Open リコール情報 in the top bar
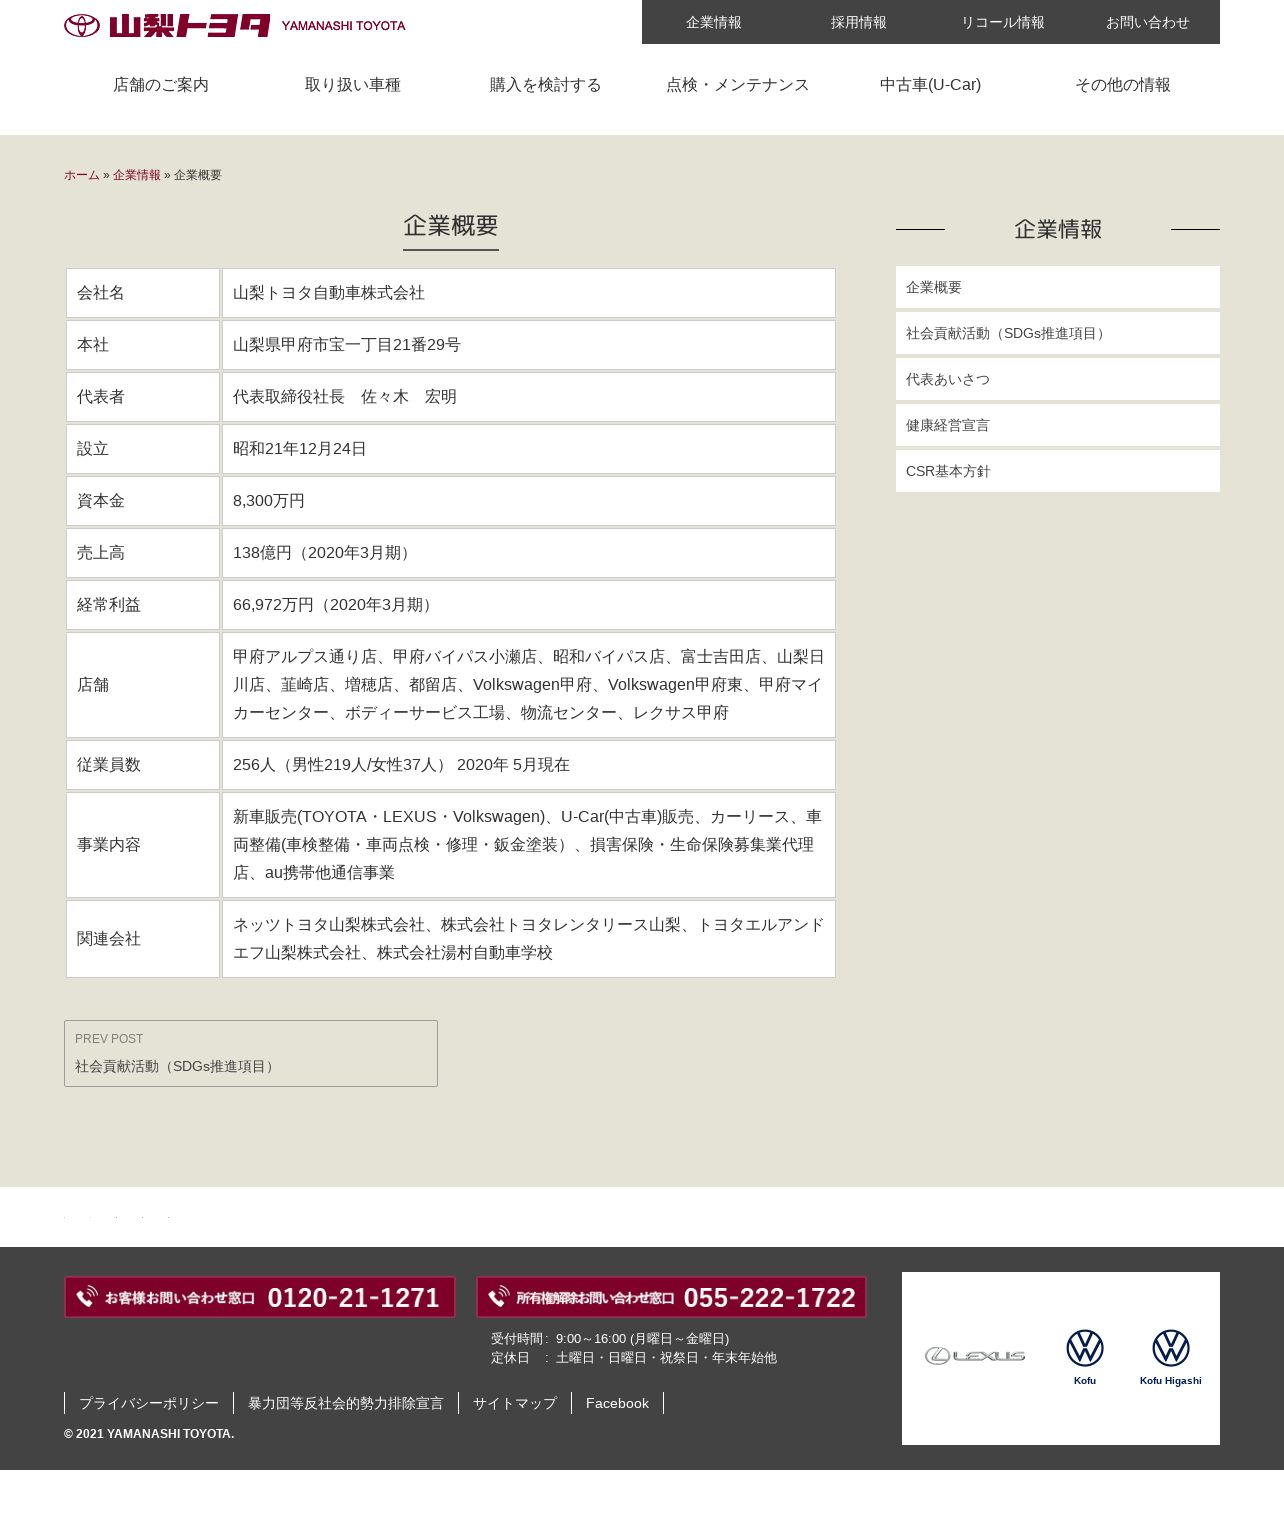 point(1003,22)
